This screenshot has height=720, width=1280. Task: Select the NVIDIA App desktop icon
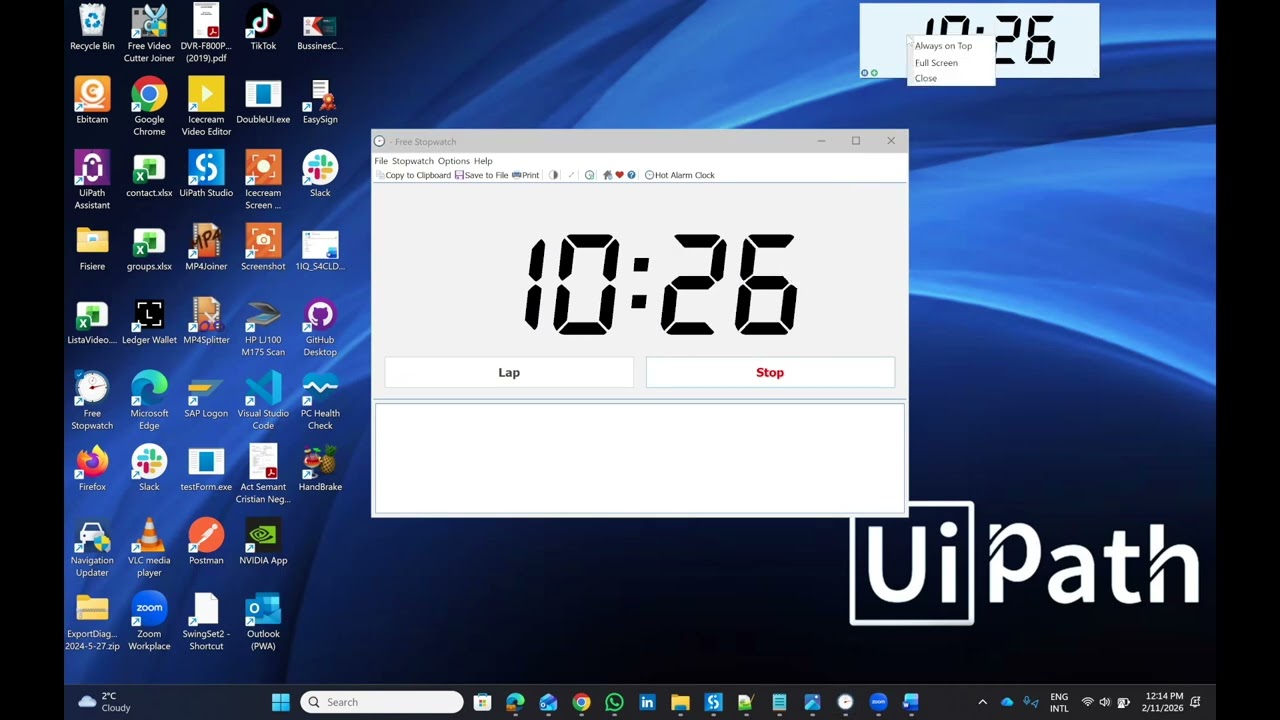263,542
